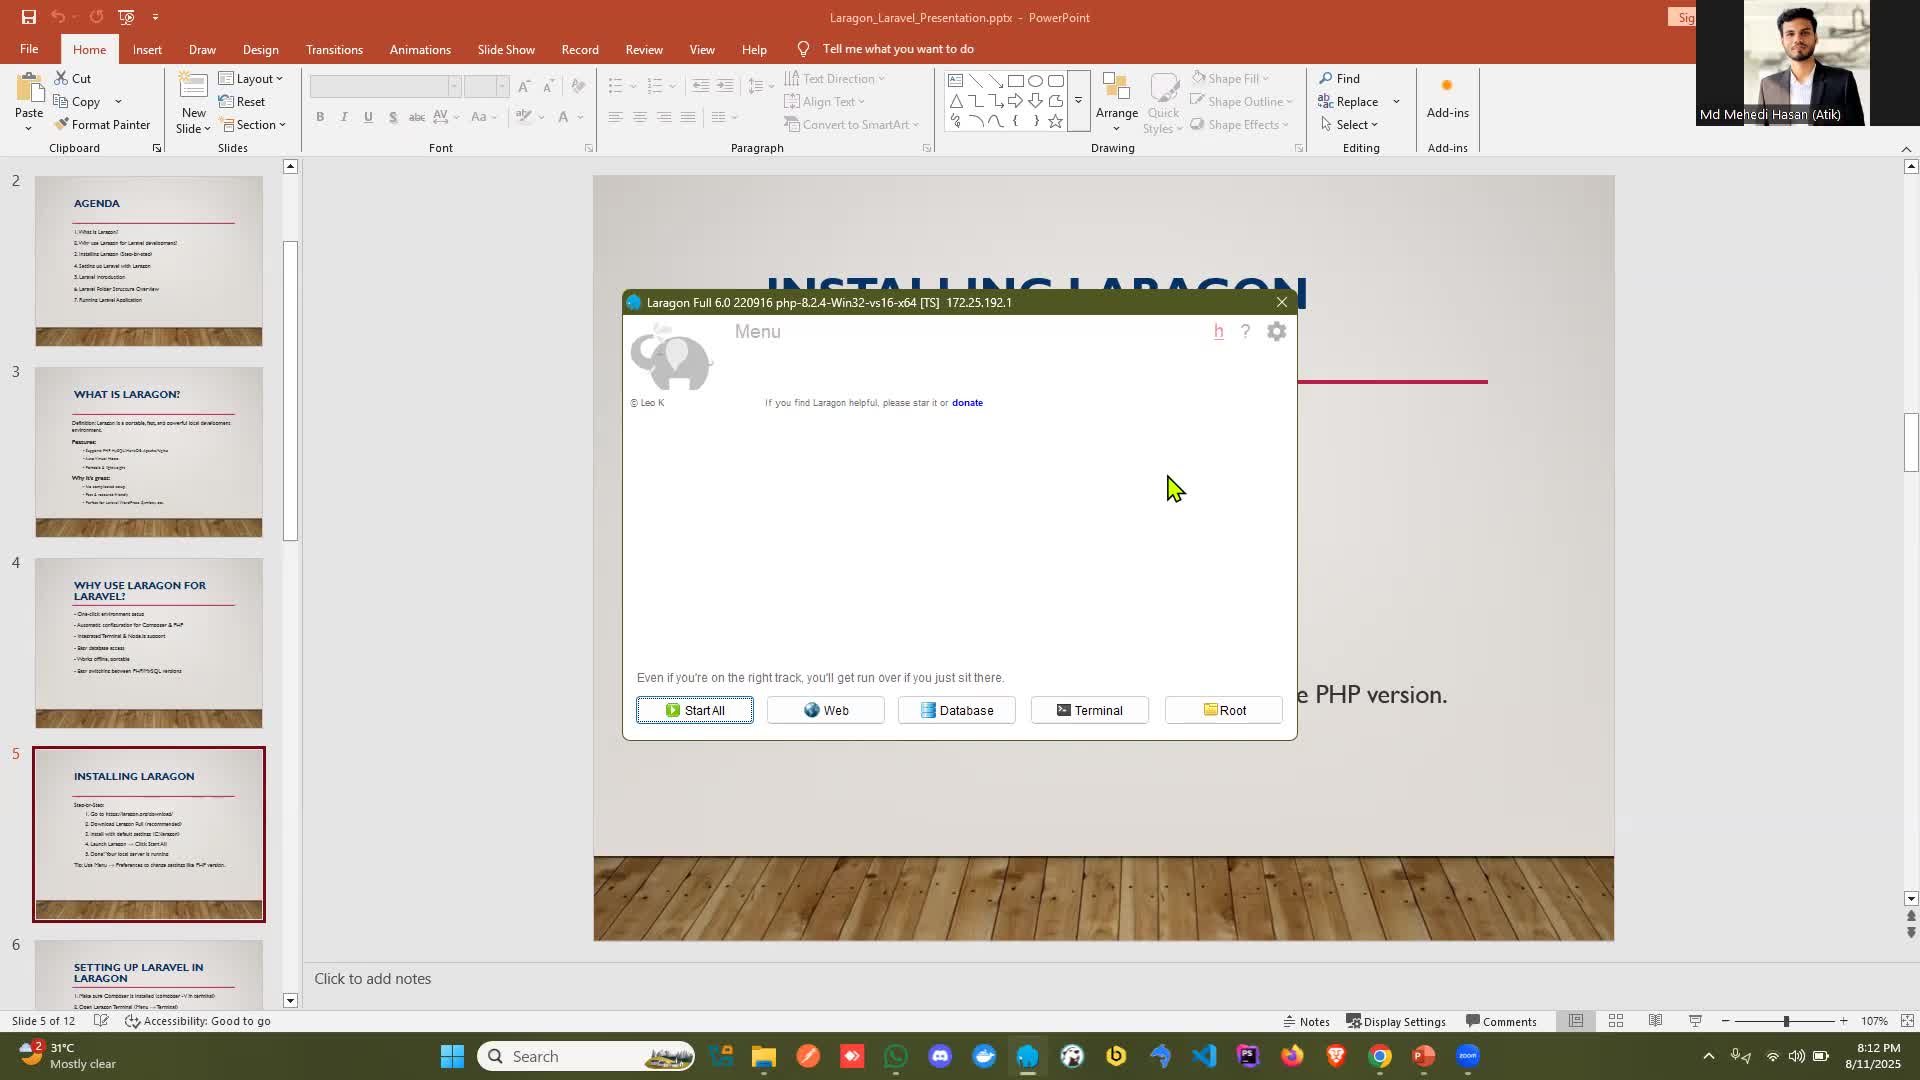Viewport: 1920px width, 1080px height.
Task: Click the Cut command
Action: [72, 78]
